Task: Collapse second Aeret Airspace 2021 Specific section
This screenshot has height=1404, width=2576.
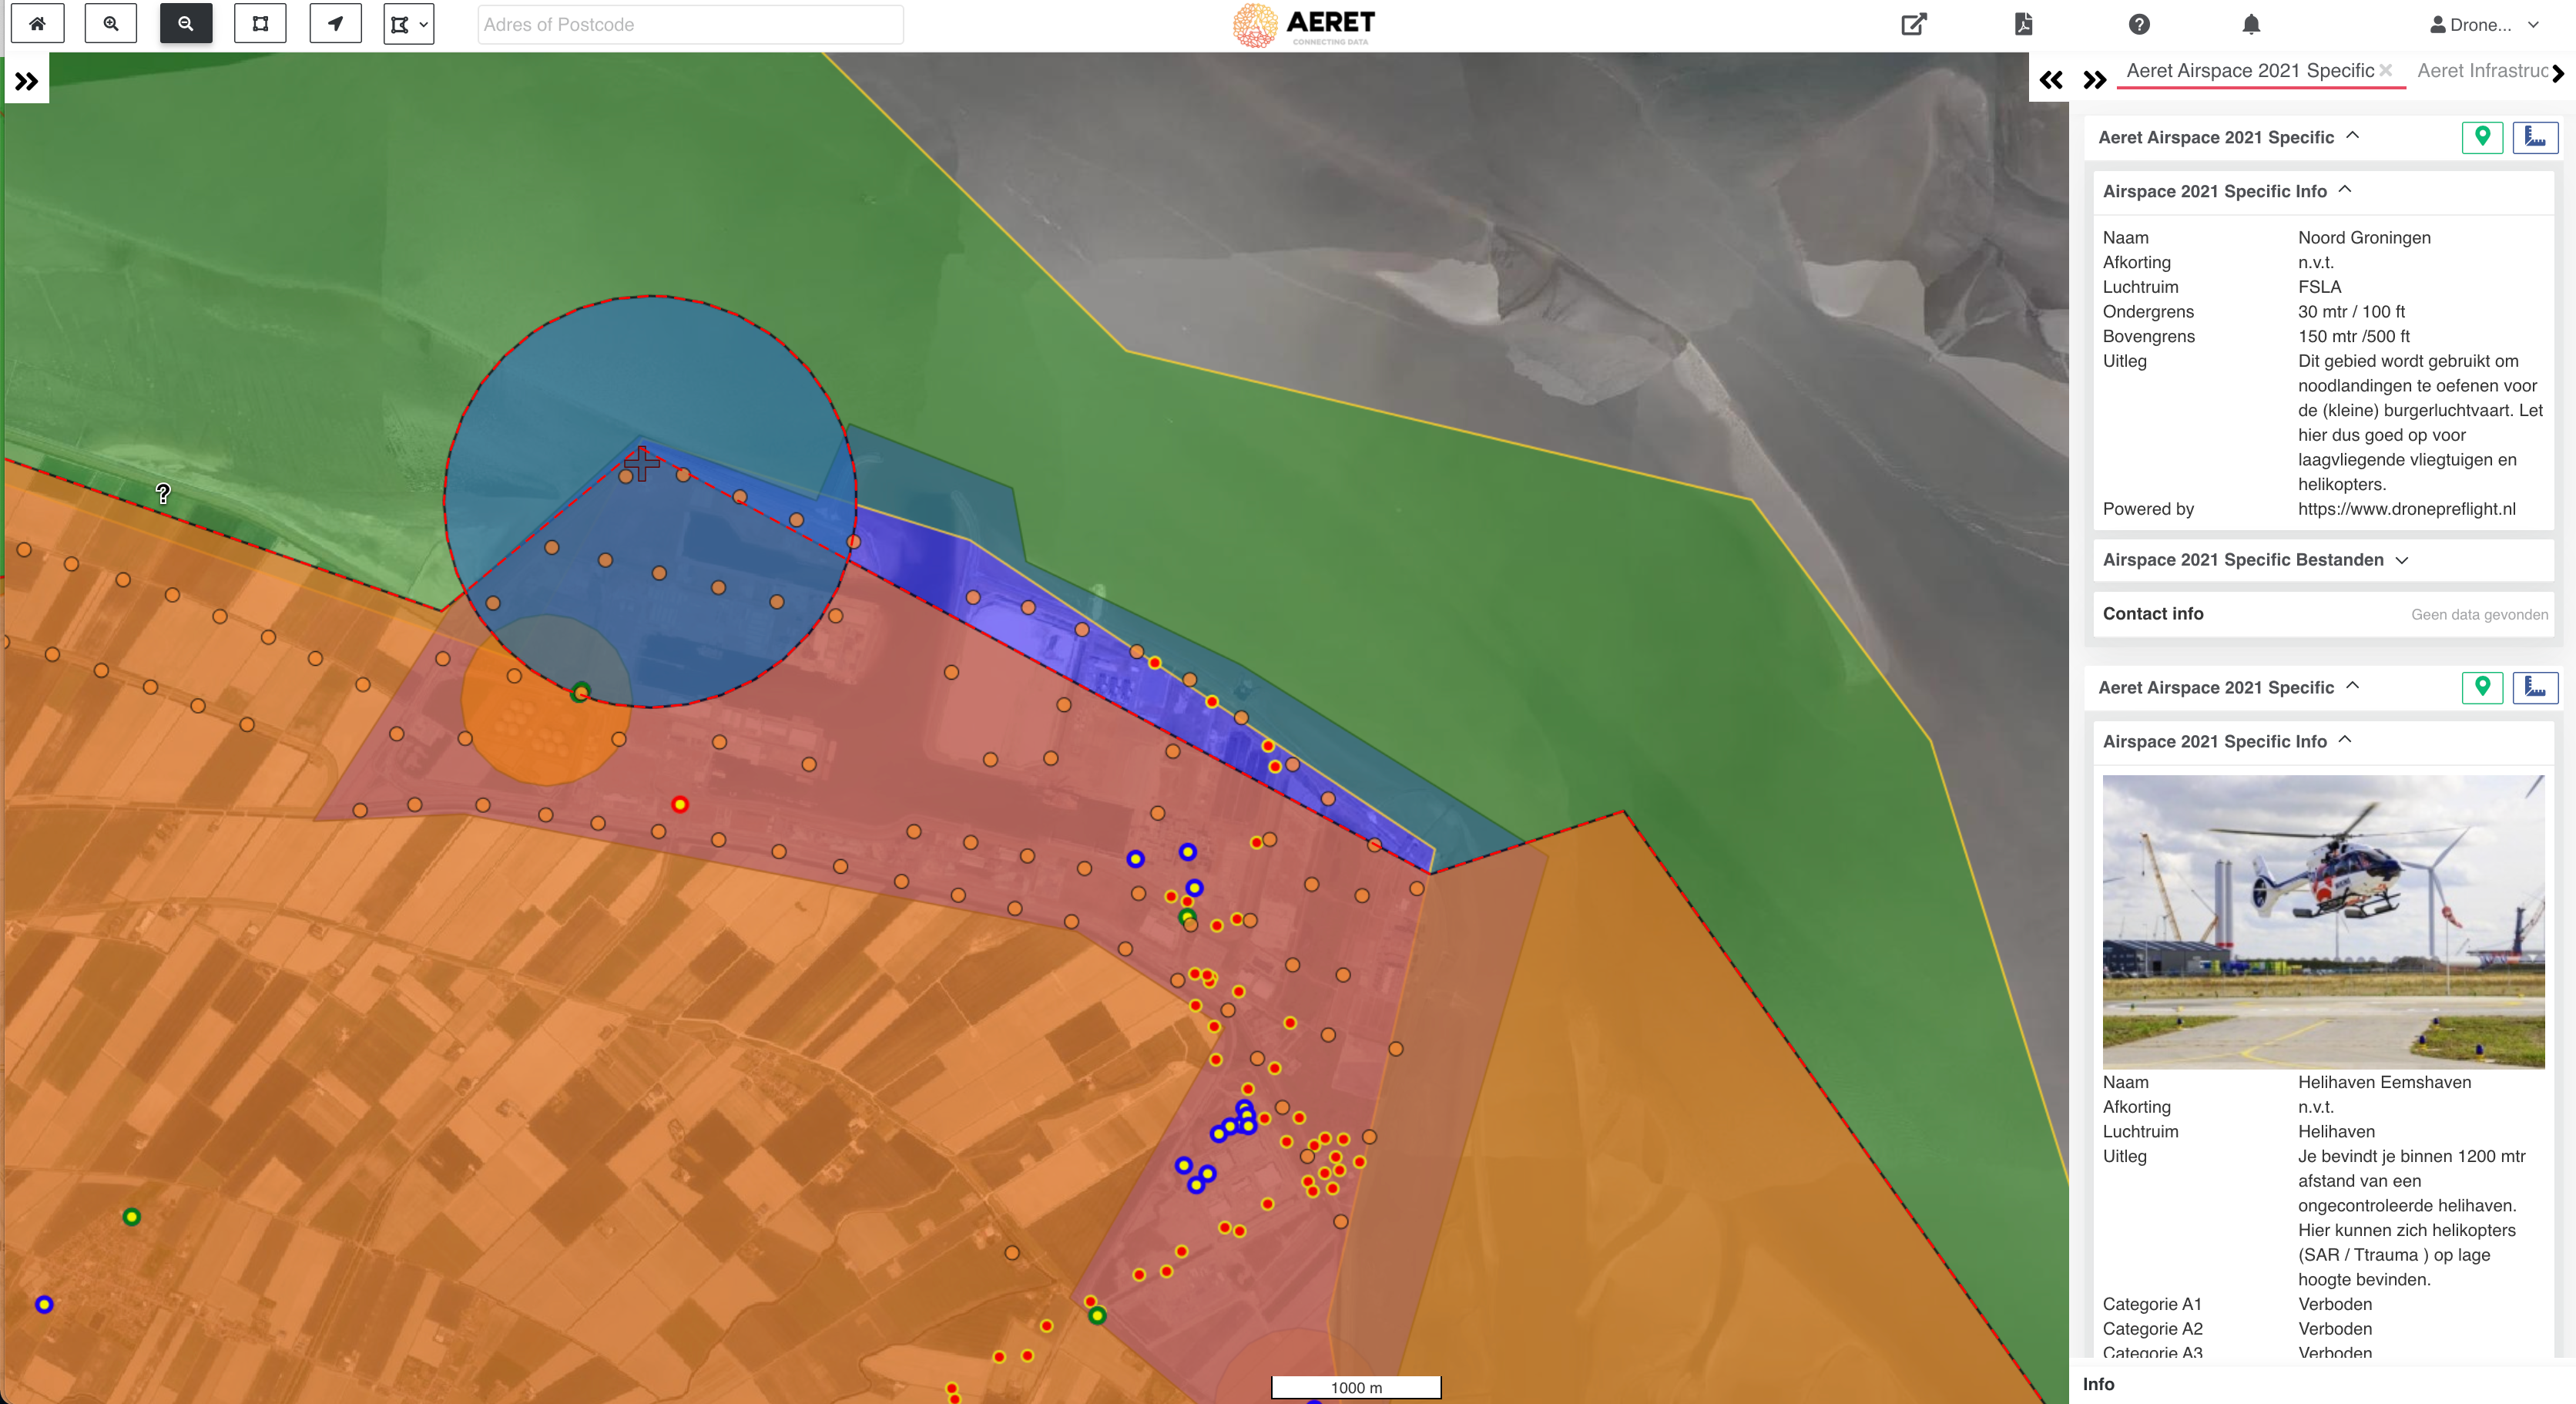Action: point(2352,686)
